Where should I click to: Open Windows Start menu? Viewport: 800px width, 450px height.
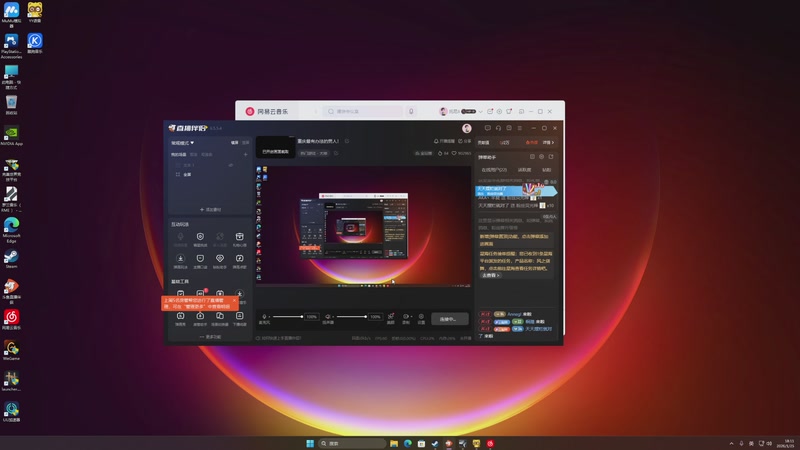click(310, 443)
